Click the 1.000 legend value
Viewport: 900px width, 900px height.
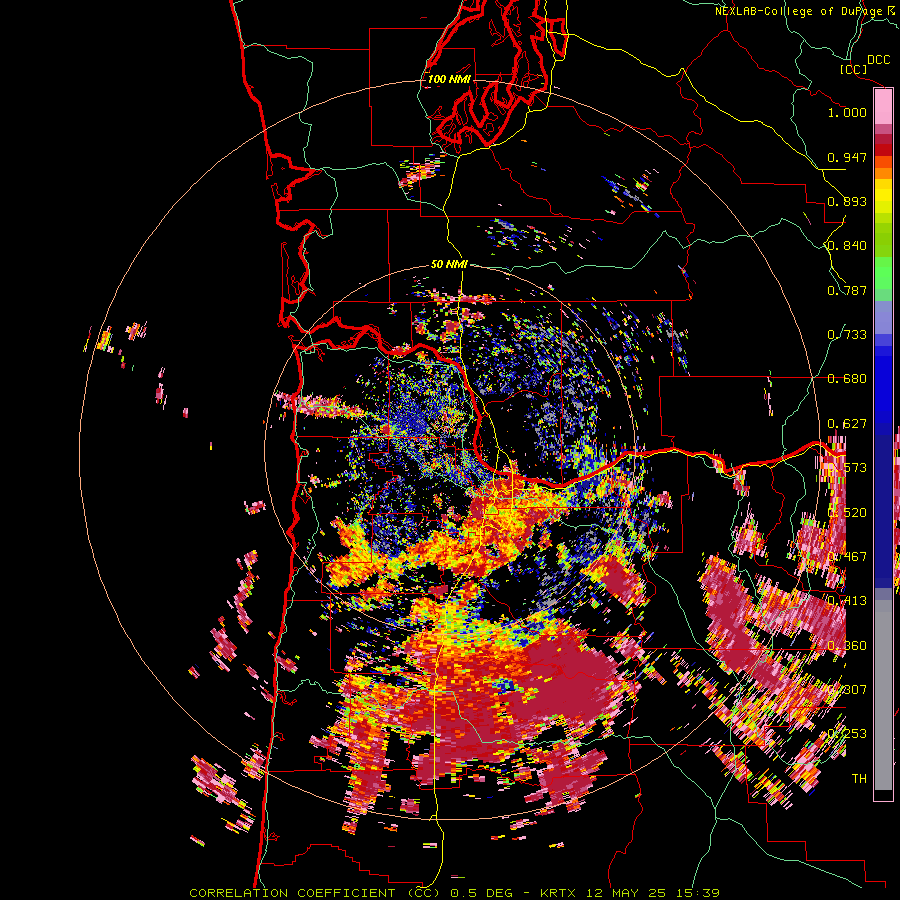tap(847, 112)
